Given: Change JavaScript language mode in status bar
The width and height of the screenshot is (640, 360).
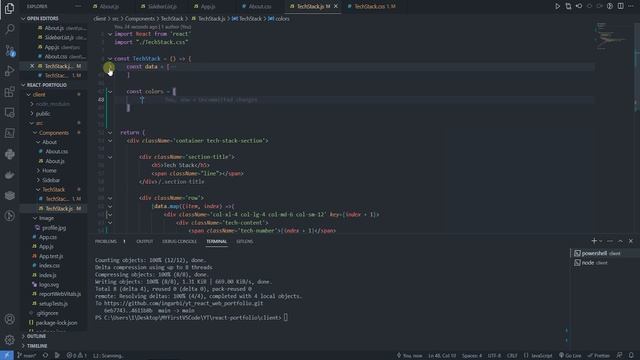Looking at the screenshot, I should pos(541,356).
